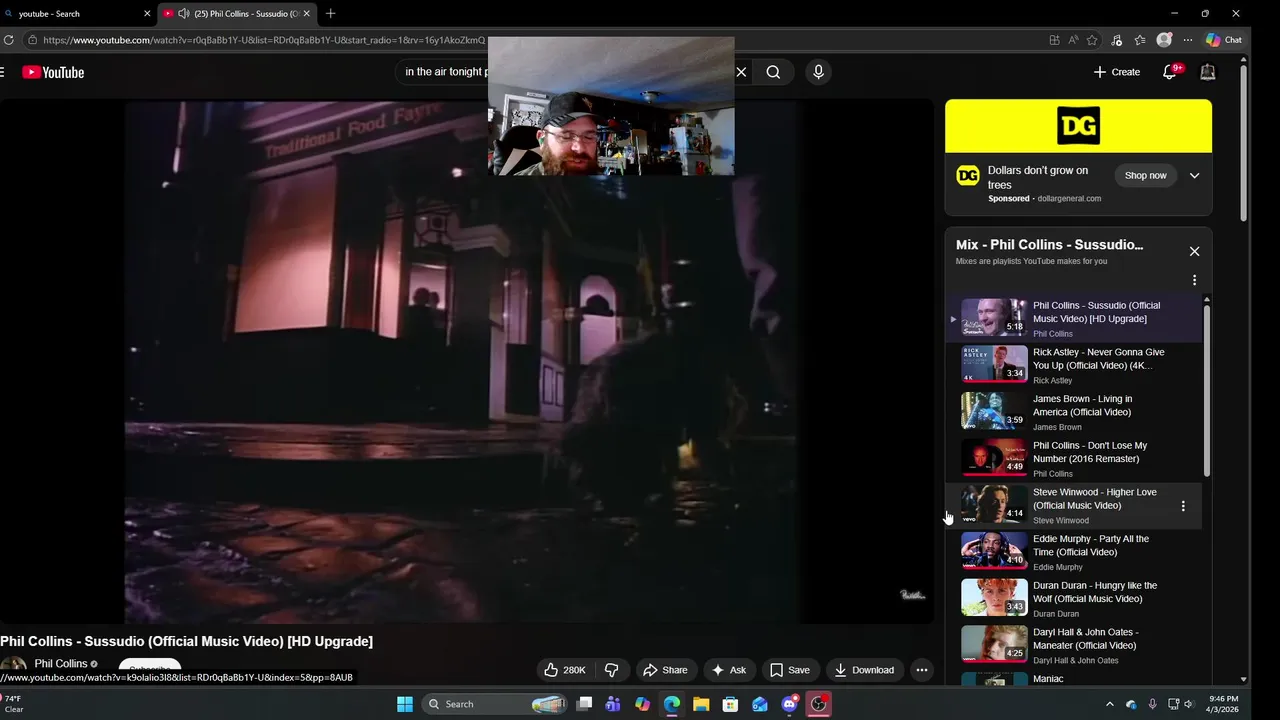Open the Edge split screen icon
Image resolution: width=1280 pixels, height=720 pixels.
[1054, 40]
